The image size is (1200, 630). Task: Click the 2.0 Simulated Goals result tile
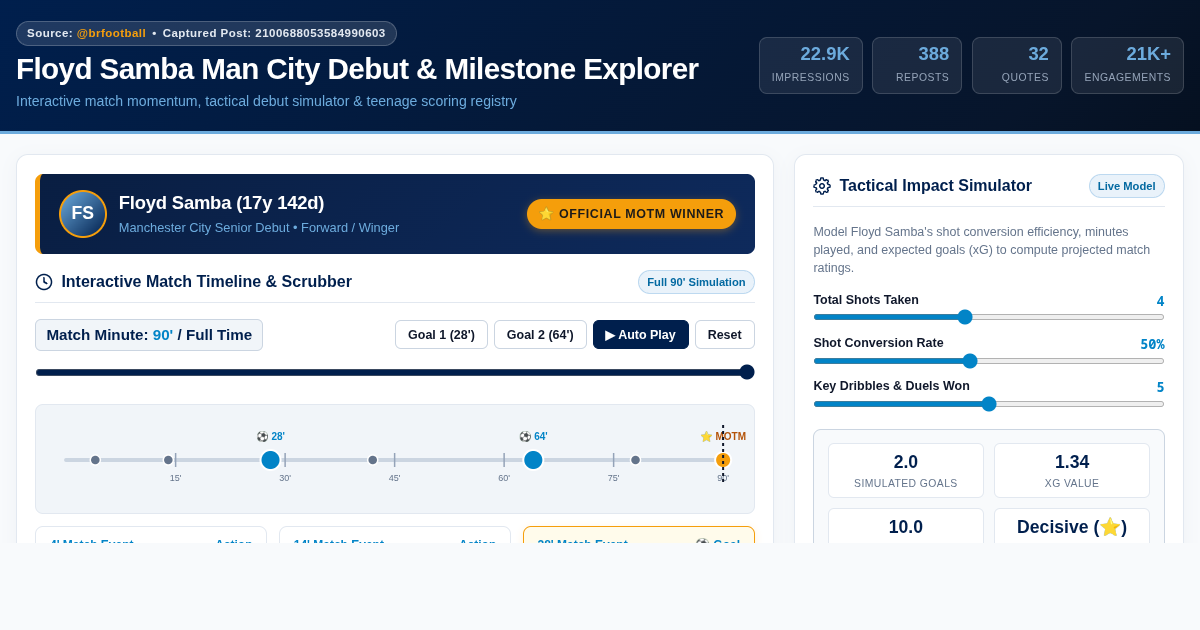point(906,471)
